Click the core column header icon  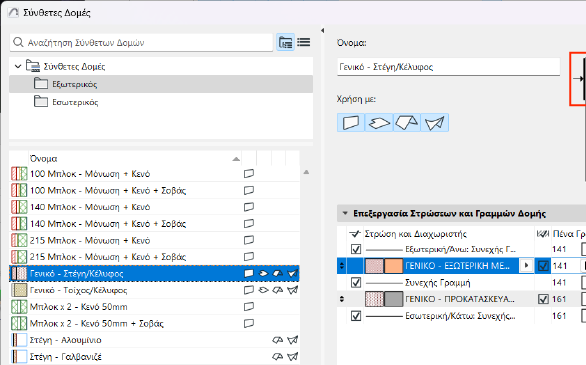pyautogui.click(x=543, y=234)
